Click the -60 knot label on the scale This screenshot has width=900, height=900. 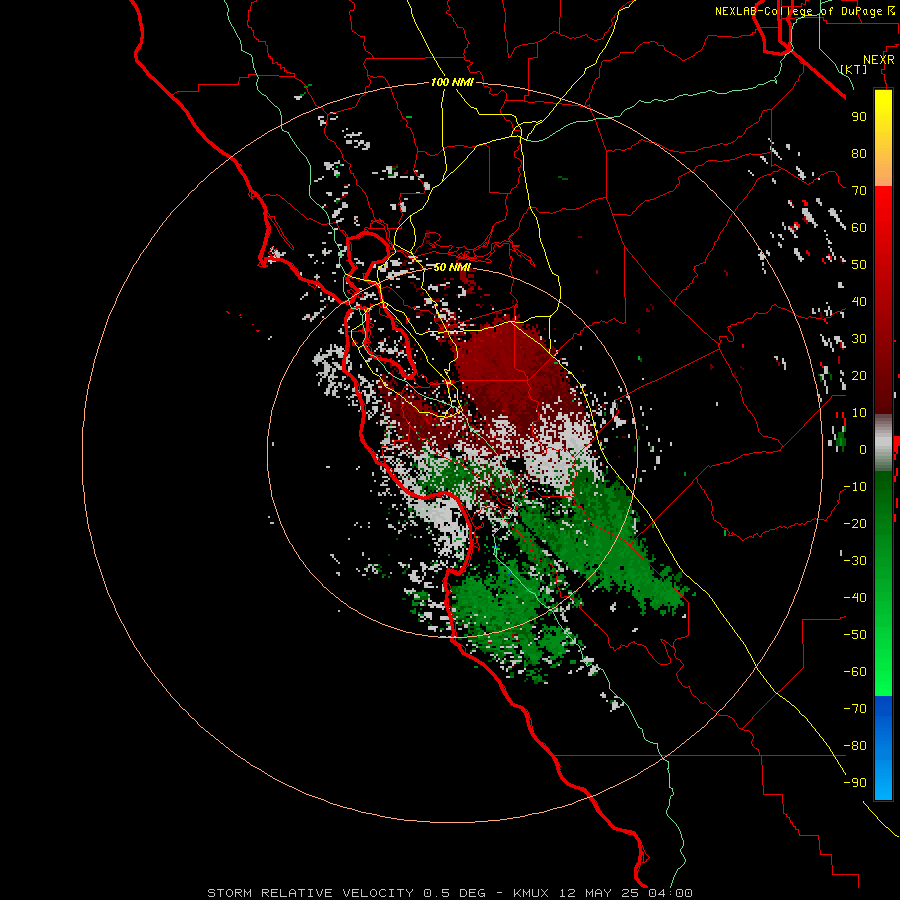tap(855, 672)
